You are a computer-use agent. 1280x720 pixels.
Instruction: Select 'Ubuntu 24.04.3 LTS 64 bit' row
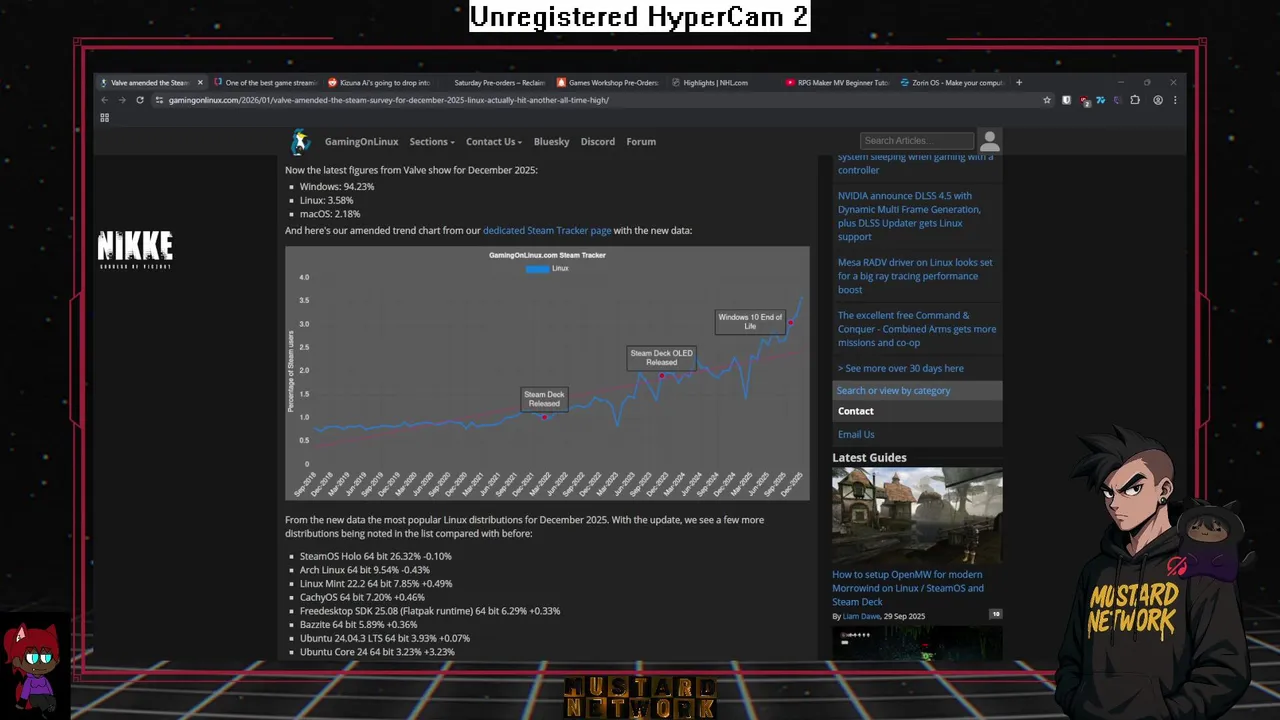coord(385,638)
